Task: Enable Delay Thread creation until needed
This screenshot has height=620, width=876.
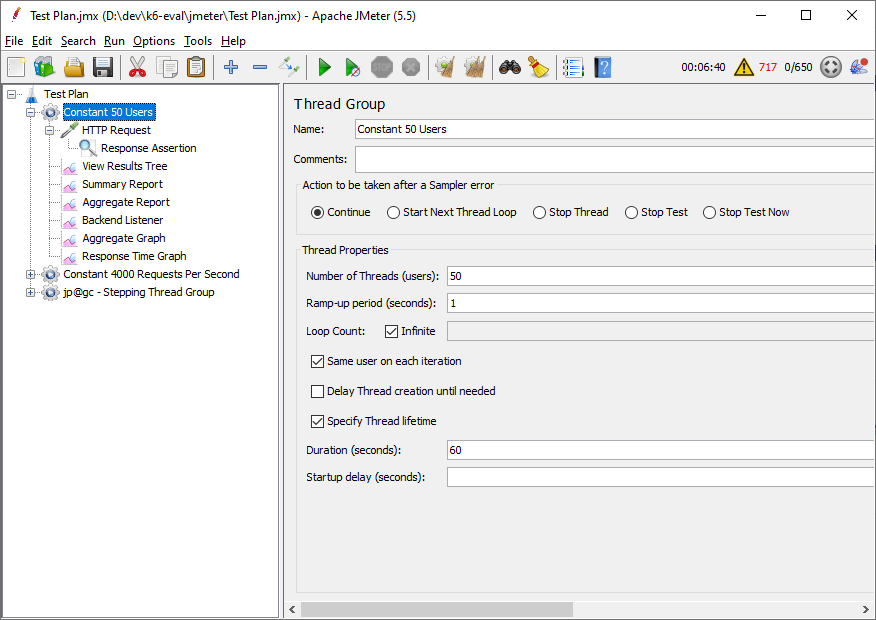Action: [x=317, y=392]
